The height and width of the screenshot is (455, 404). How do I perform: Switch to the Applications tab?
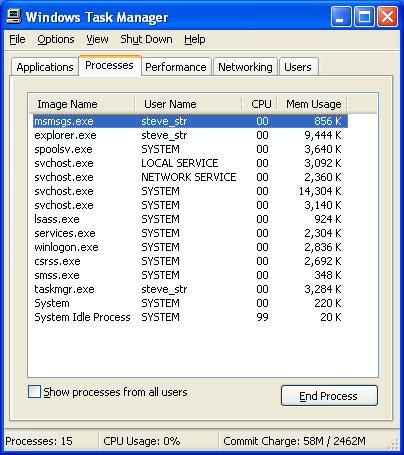click(x=45, y=67)
